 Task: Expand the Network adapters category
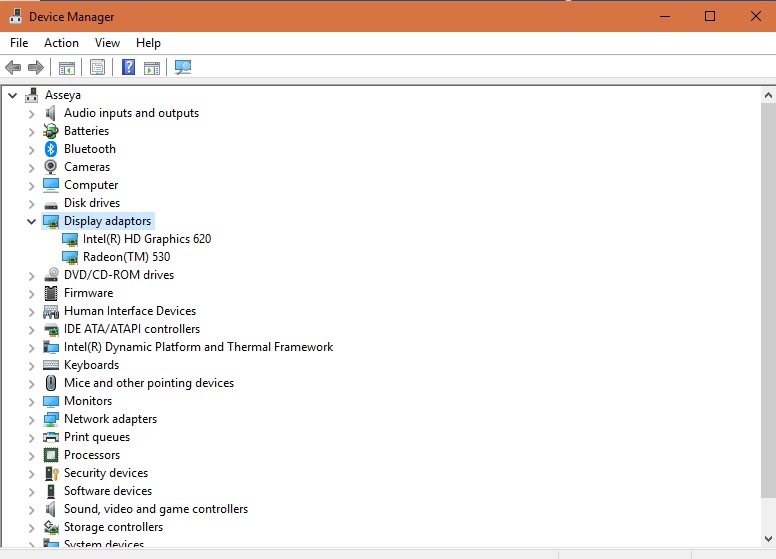click(31, 419)
